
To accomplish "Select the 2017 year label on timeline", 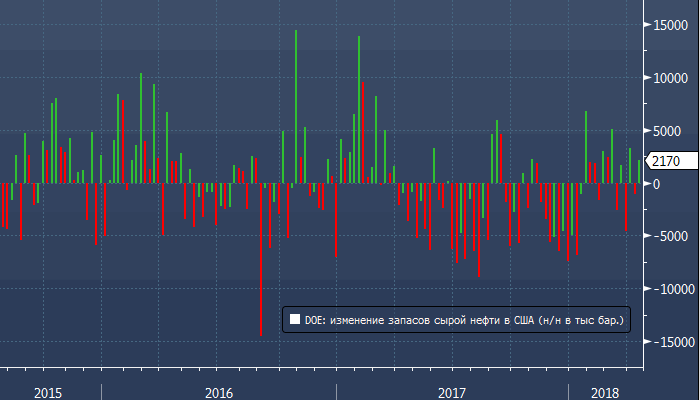I will point(453,393).
